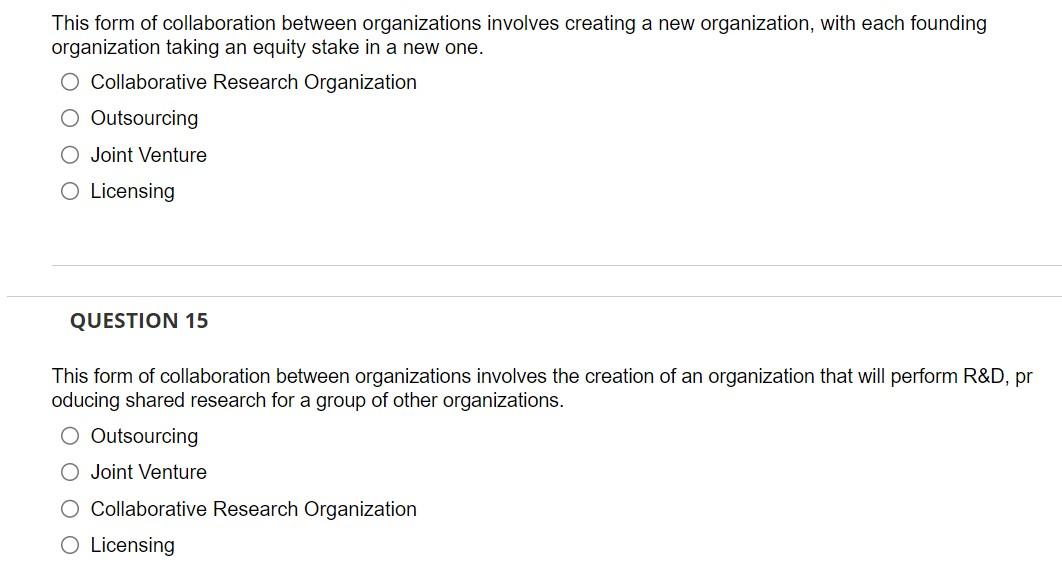1062x576 pixels.
Task: Select Collaborative Research Organization under Question 15
Action: pyautogui.click(x=69, y=508)
